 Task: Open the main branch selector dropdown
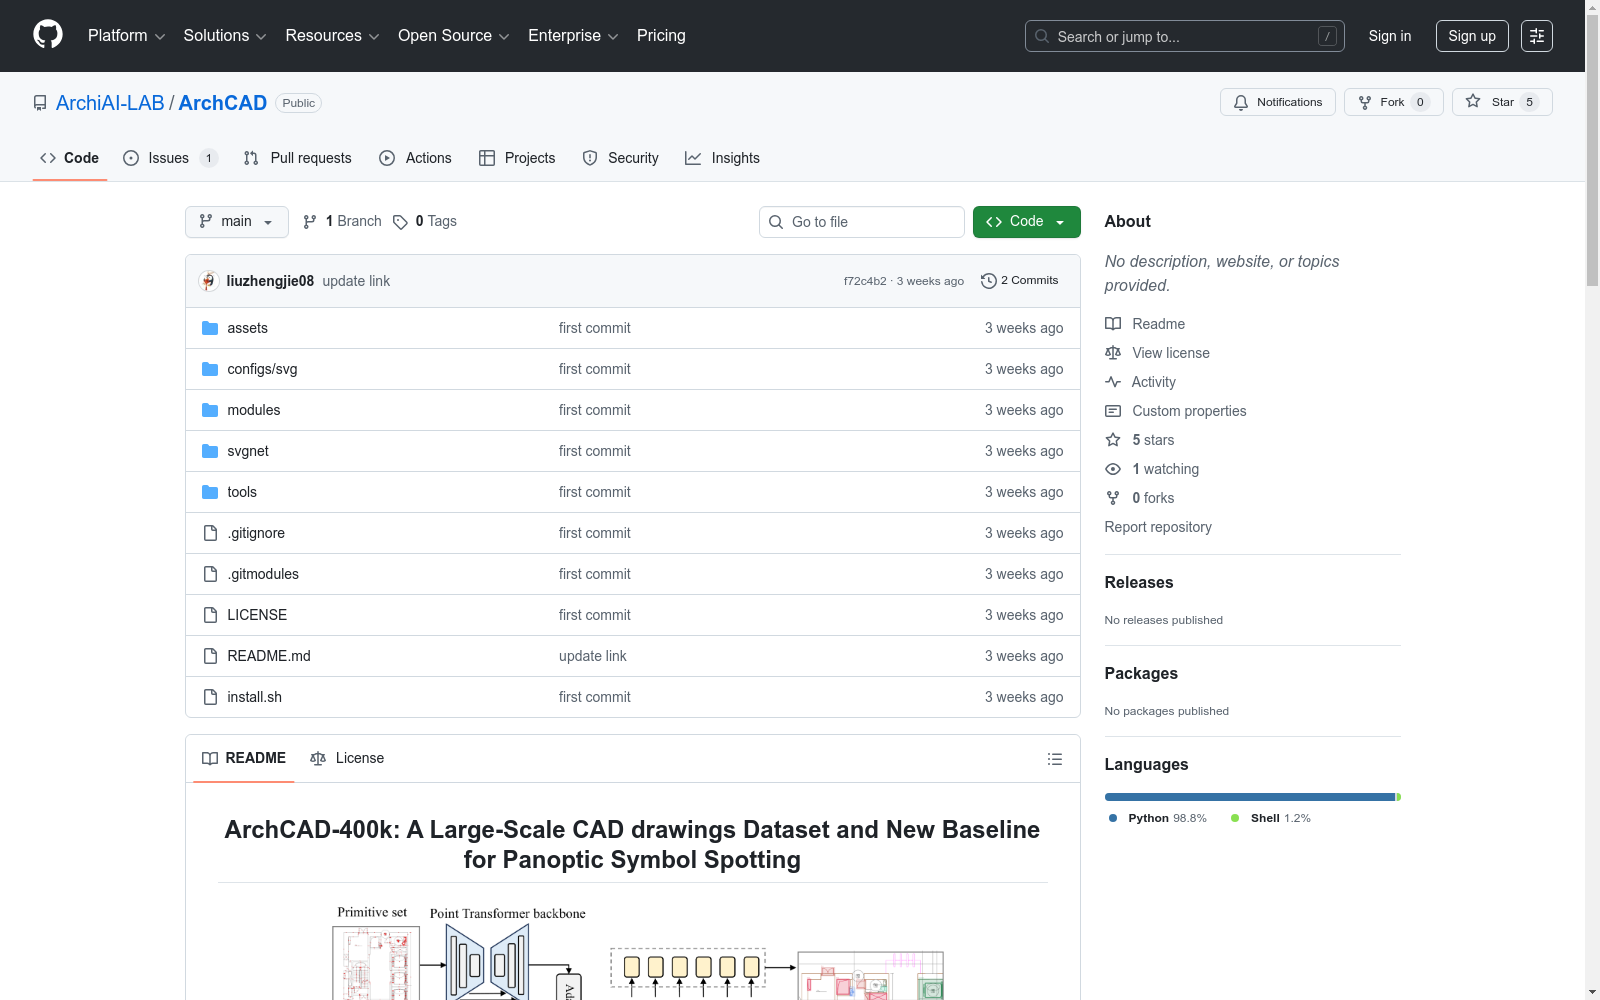[237, 222]
